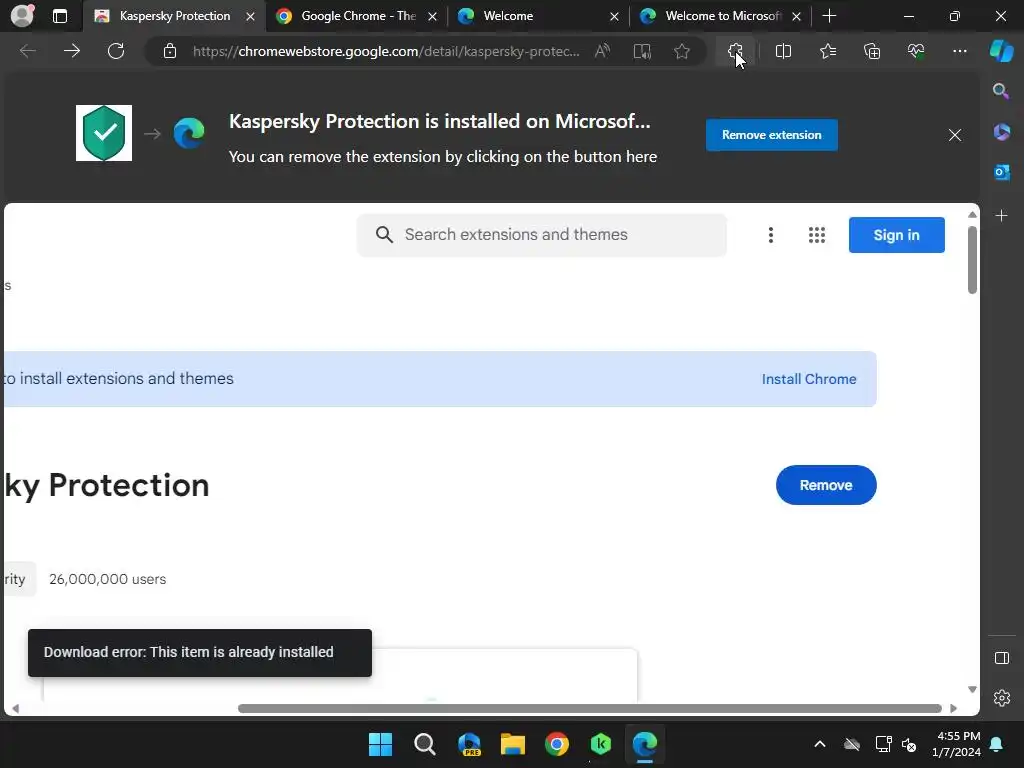Click the horizontal scrollbar thumb

click(590, 709)
